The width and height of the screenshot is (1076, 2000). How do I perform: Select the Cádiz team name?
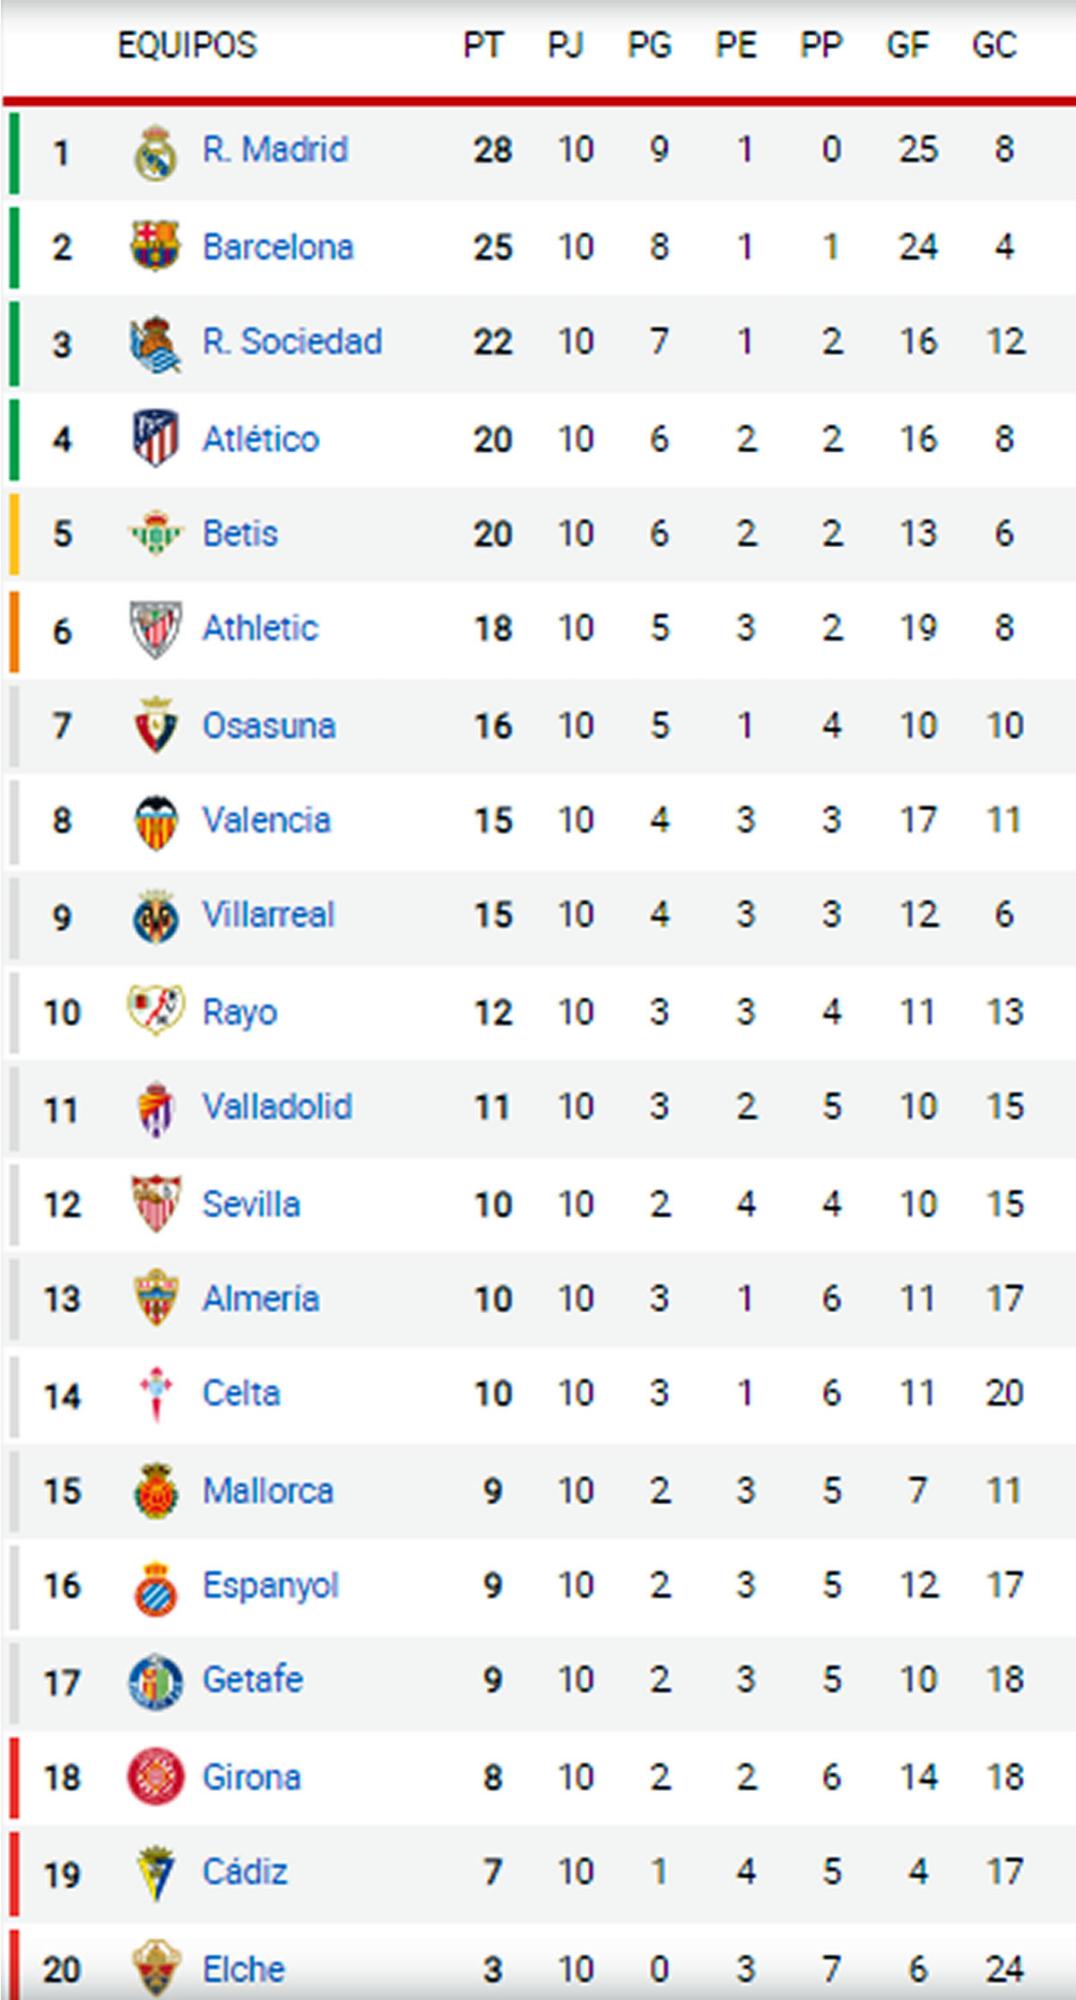(245, 1871)
